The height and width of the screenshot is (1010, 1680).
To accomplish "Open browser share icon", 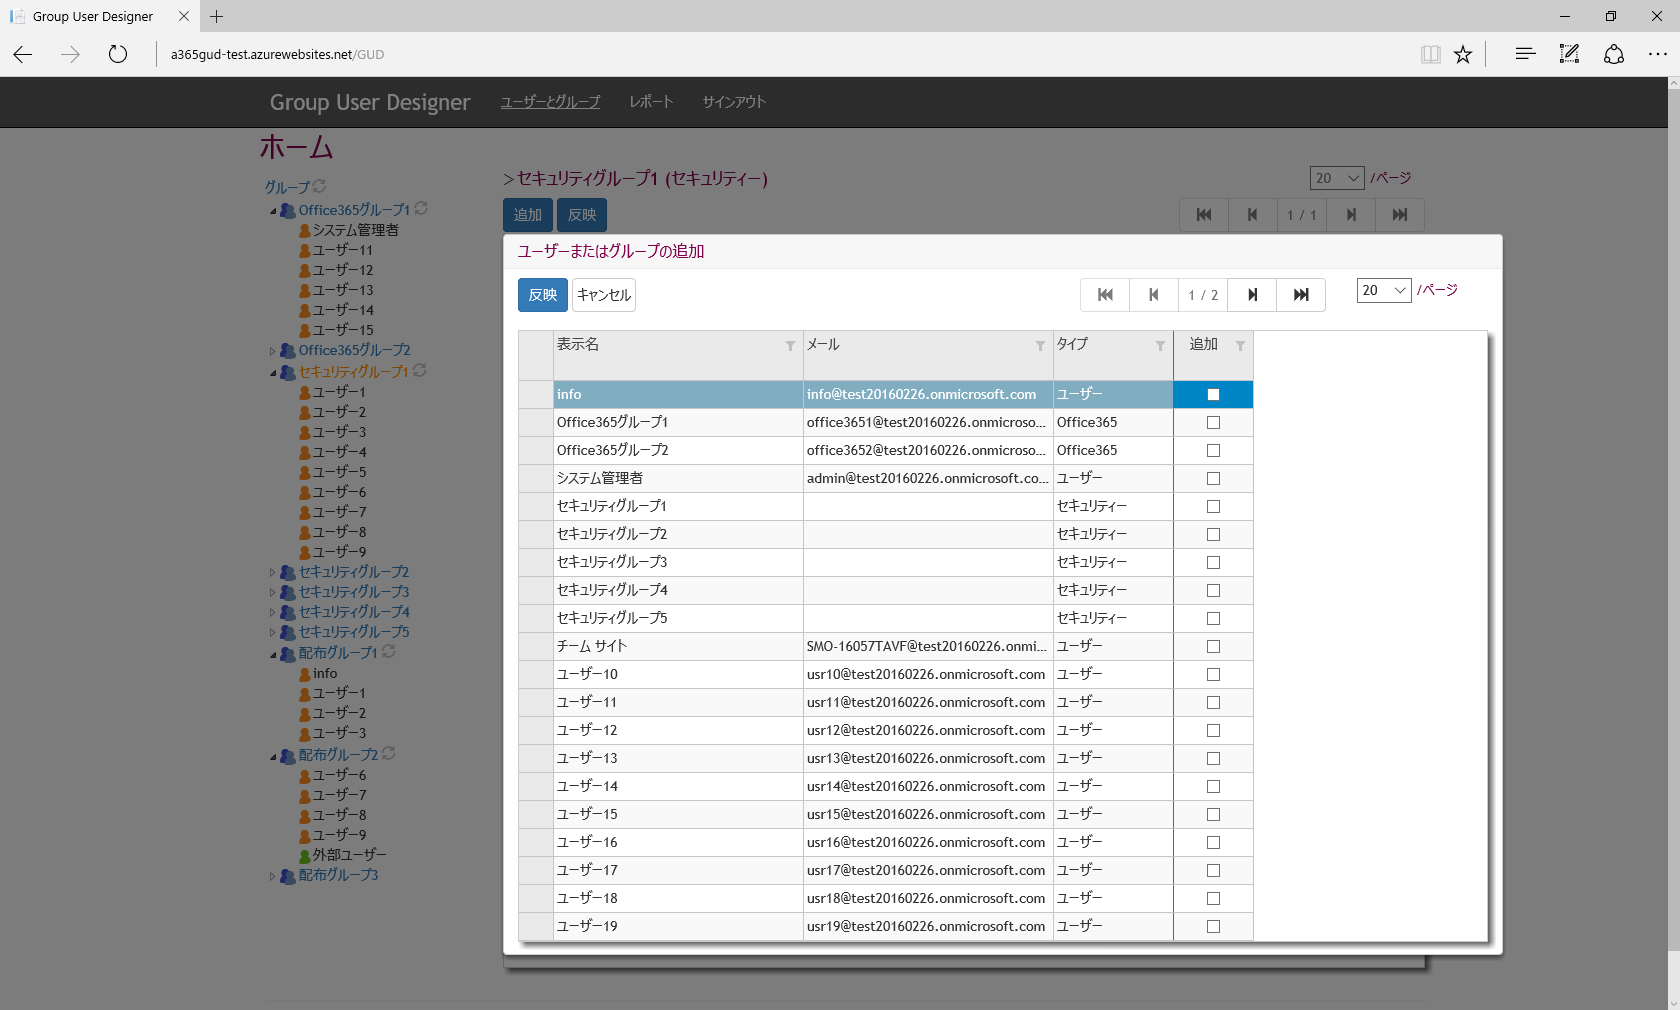I will click(1614, 54).
